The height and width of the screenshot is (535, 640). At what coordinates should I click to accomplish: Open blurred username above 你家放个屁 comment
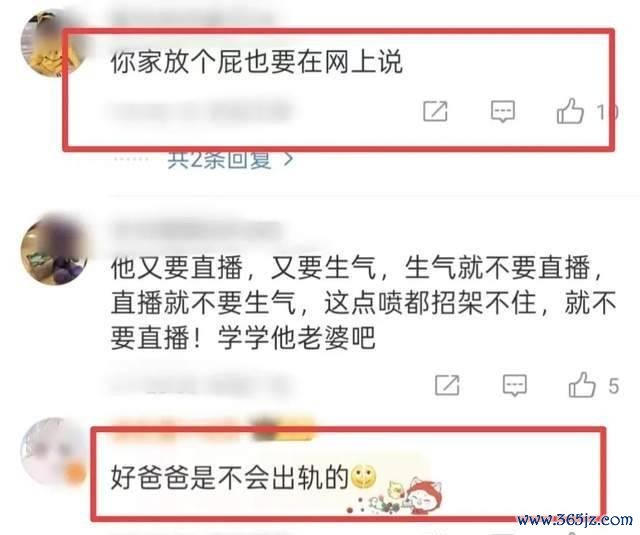192,19
